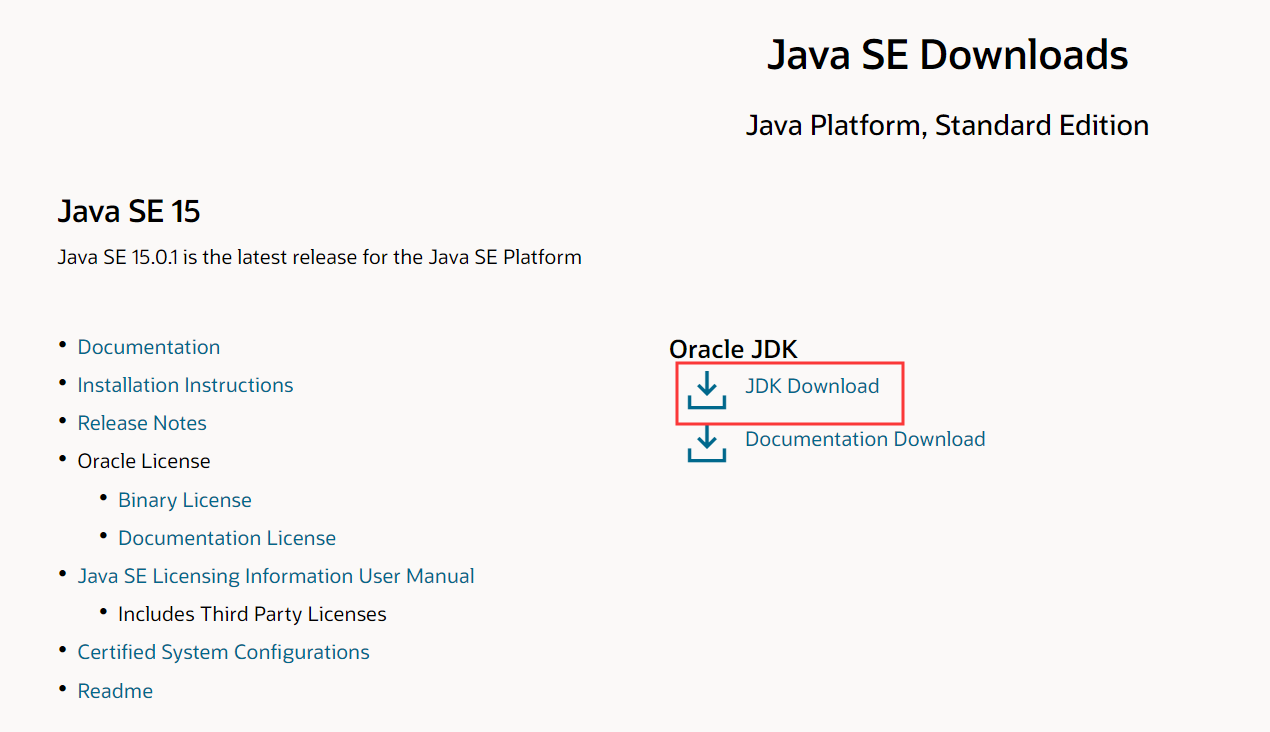Open the Documentation link
The width and height of the screenshot is (1270, 732).
tap(148, 346)
